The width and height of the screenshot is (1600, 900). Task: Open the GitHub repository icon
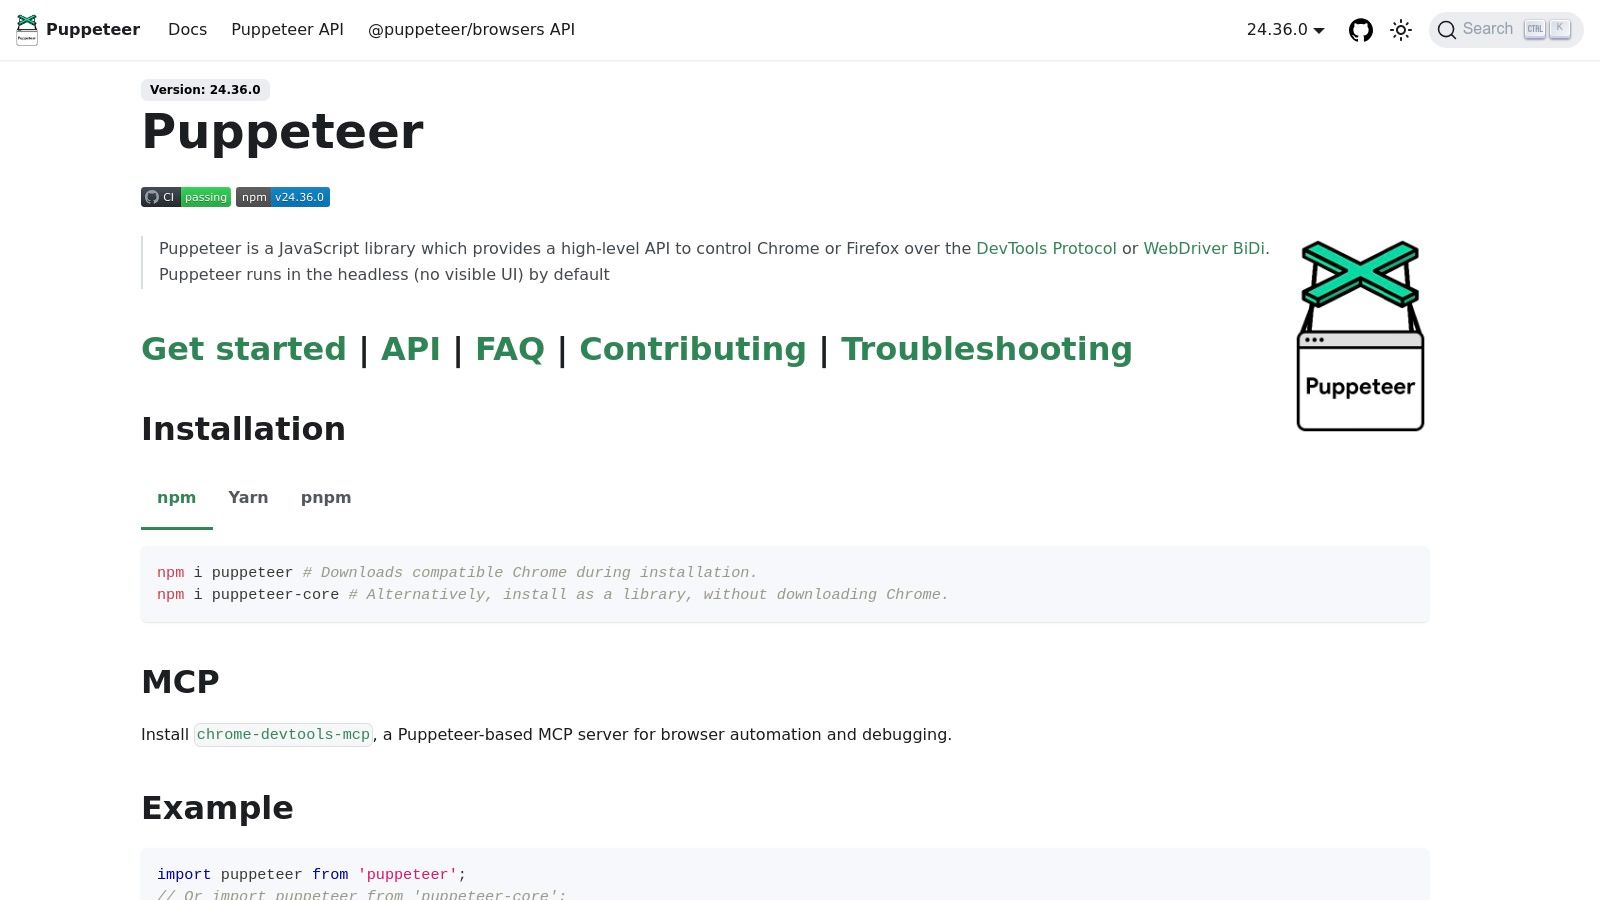tap(1361, 30)
